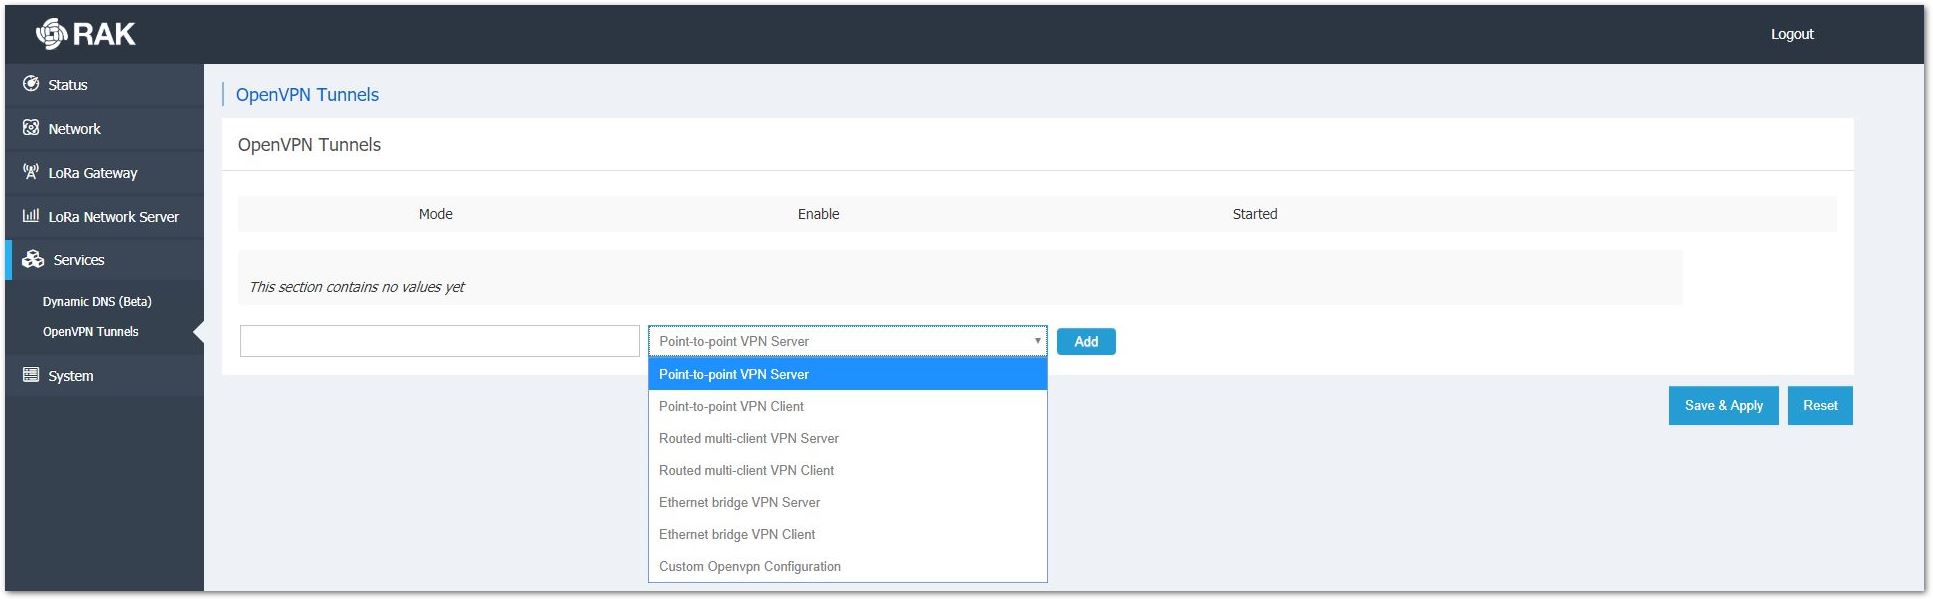Choose Ethernet bridge VPN Client option
Image resolution: width=1933 pixels, height=600 pixels.
848,534
